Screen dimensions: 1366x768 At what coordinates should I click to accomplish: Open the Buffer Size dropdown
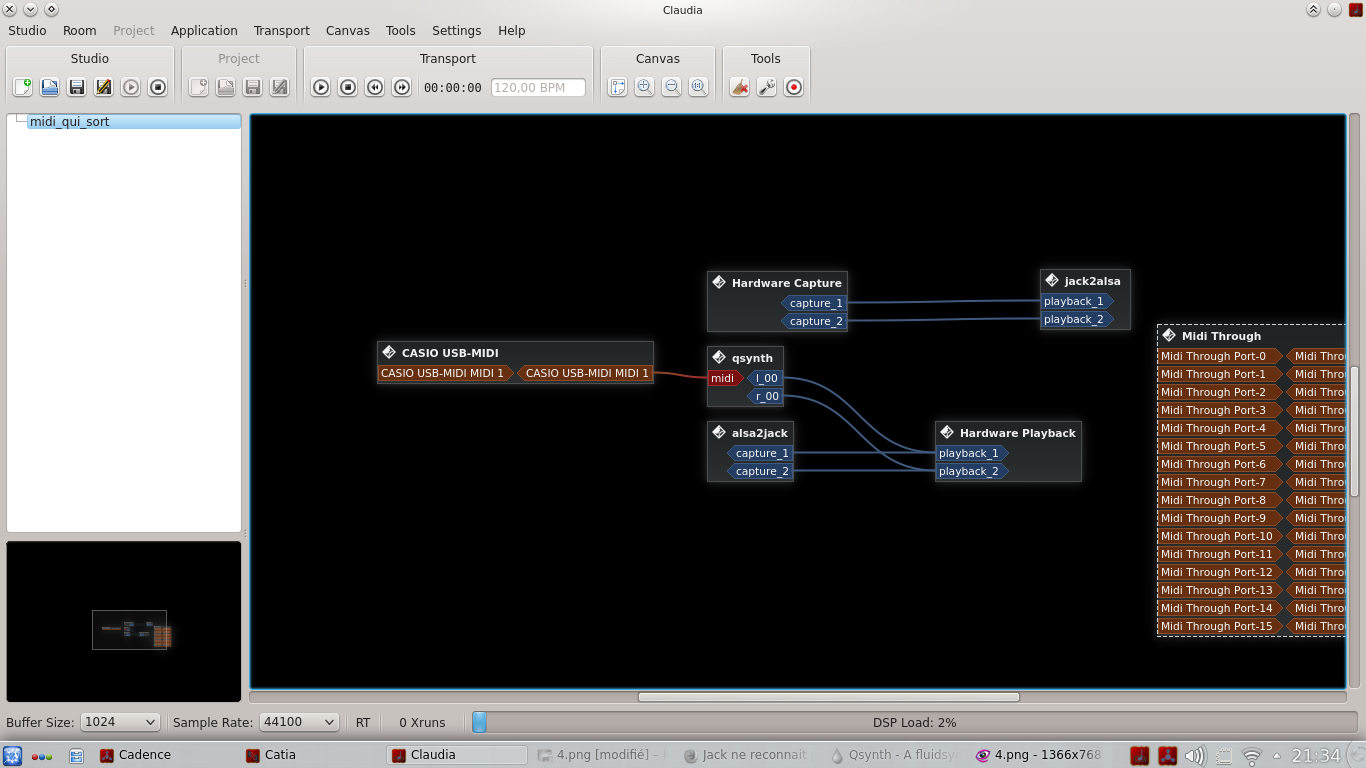[x=120, y=722]
